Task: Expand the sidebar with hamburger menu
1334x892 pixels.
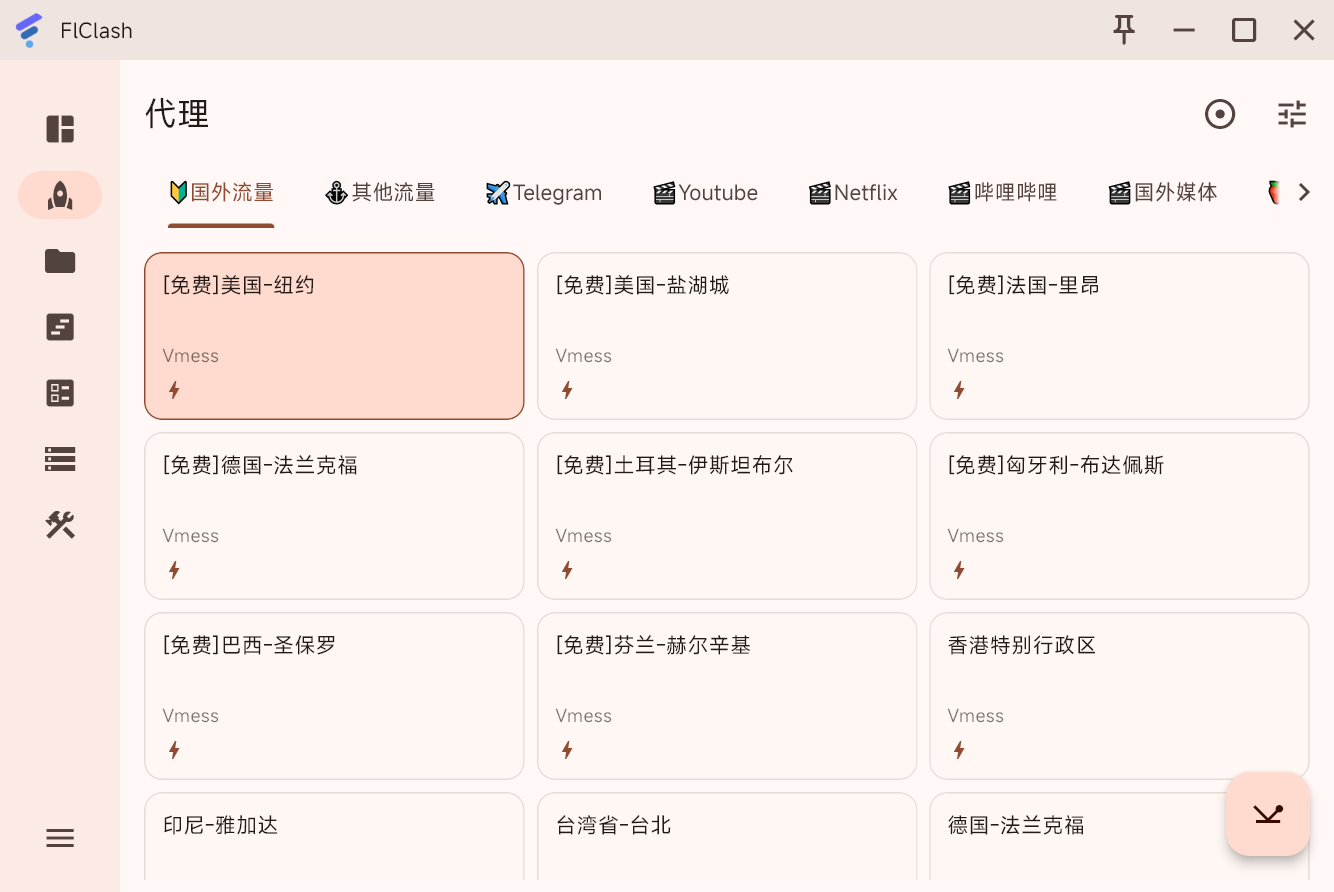Action: pyautogui.click(x=60, y=838)
